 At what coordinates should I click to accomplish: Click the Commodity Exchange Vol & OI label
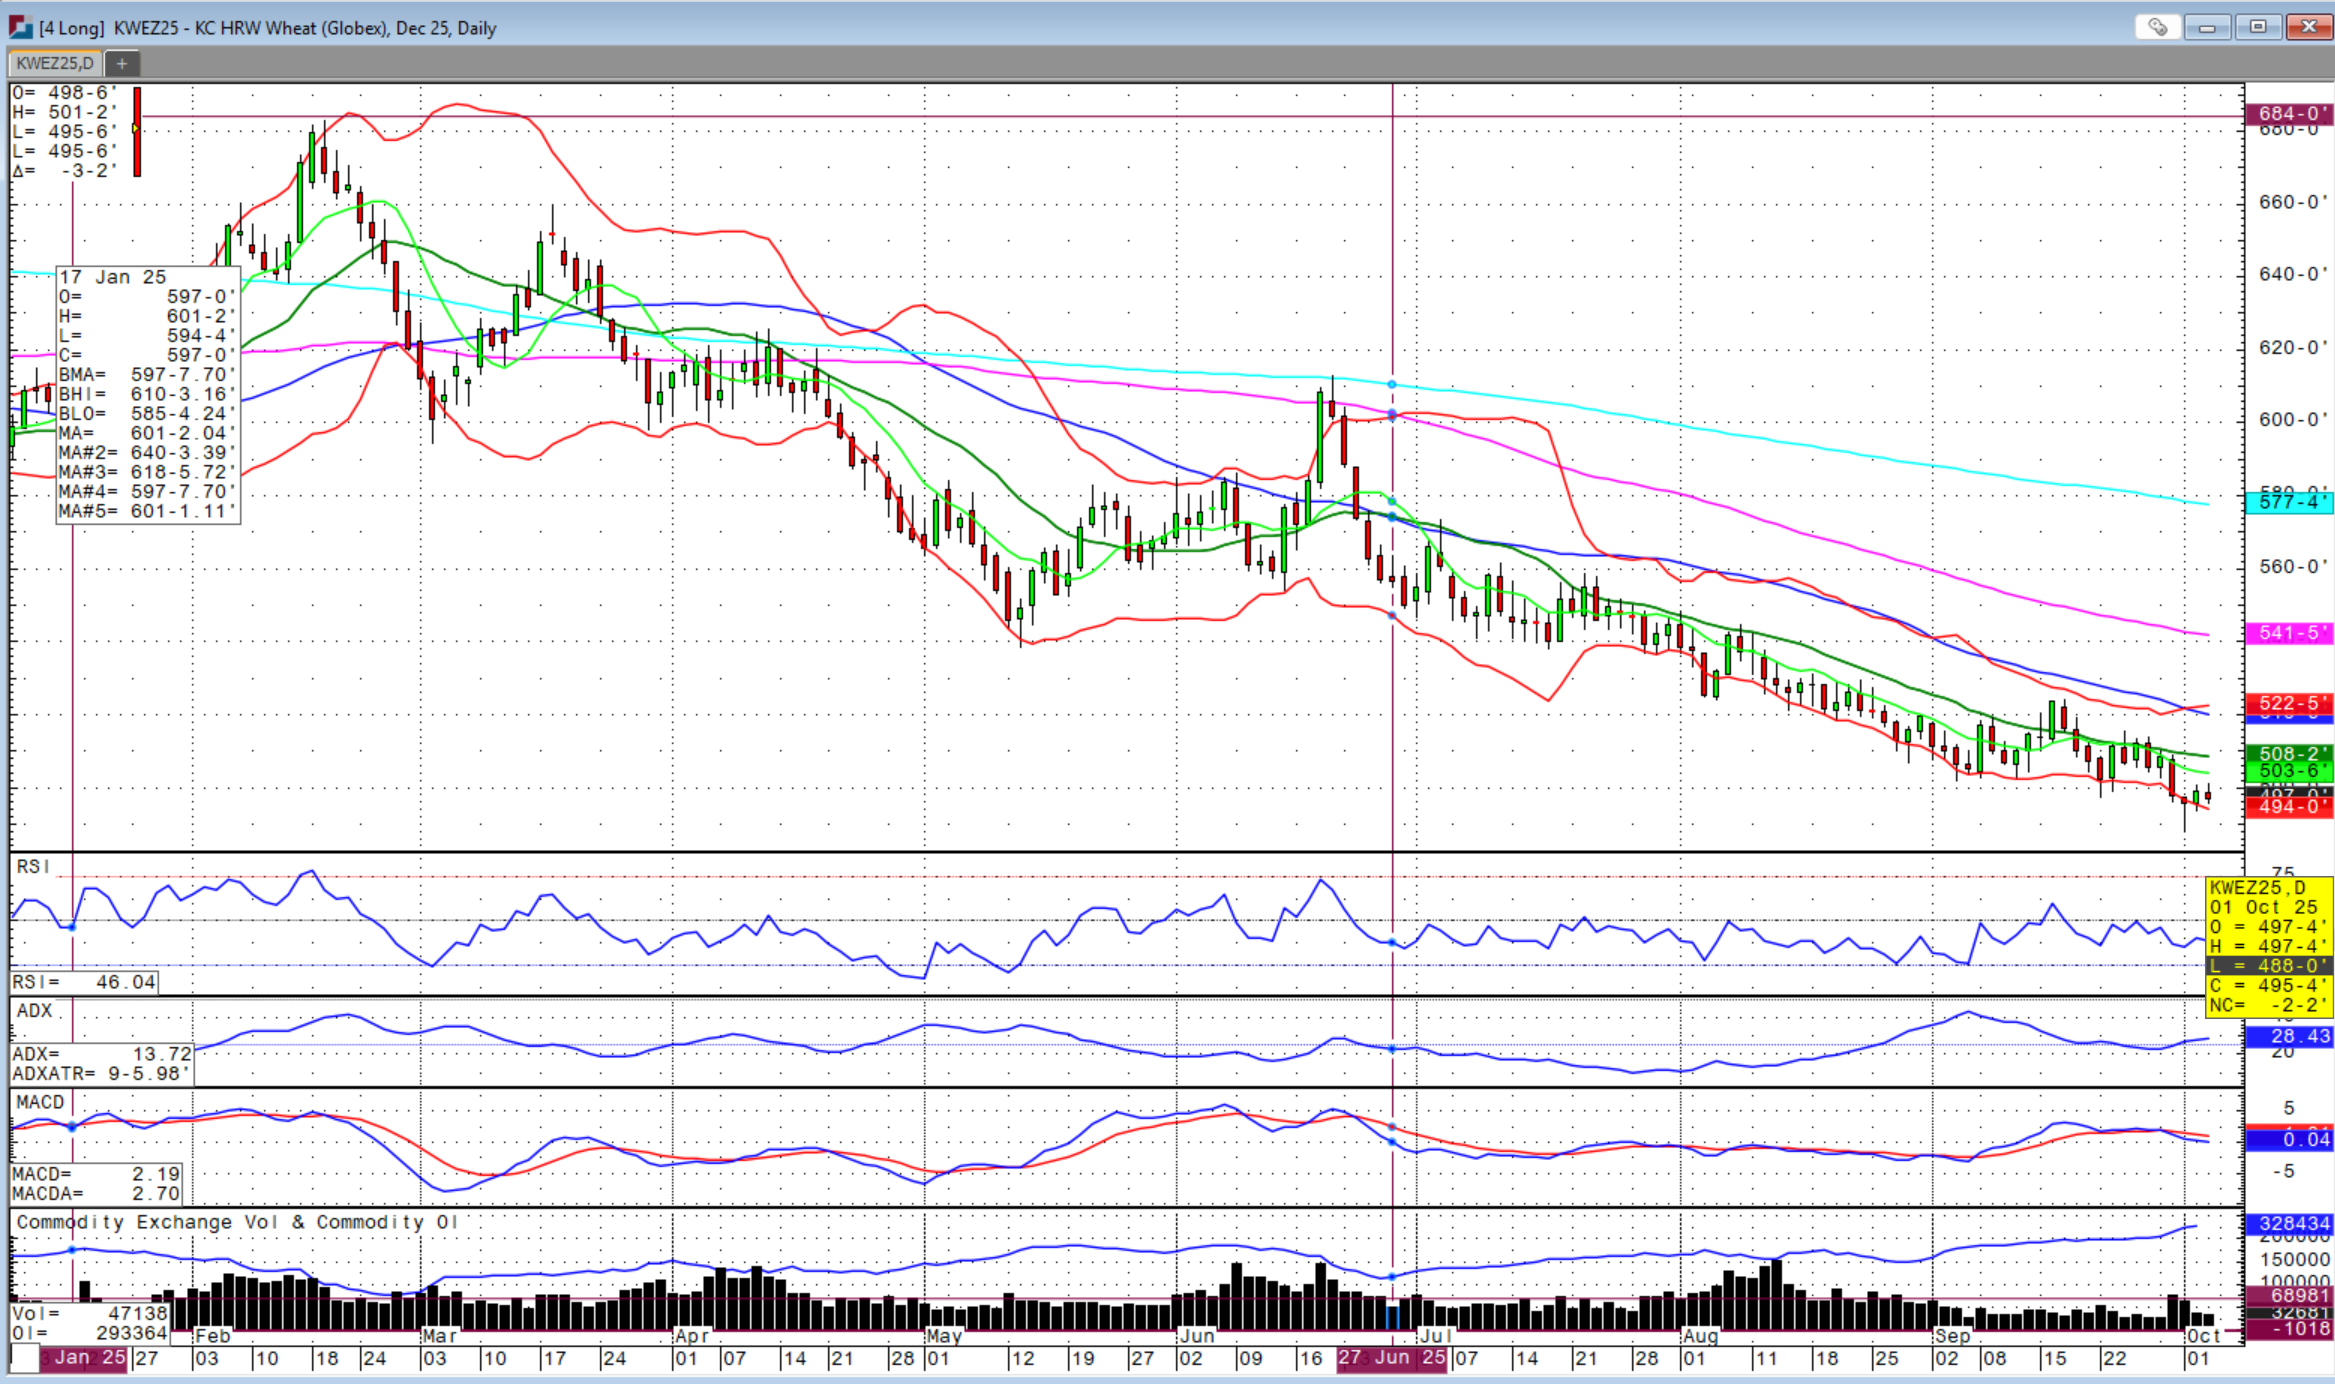tap(236, 1222)
